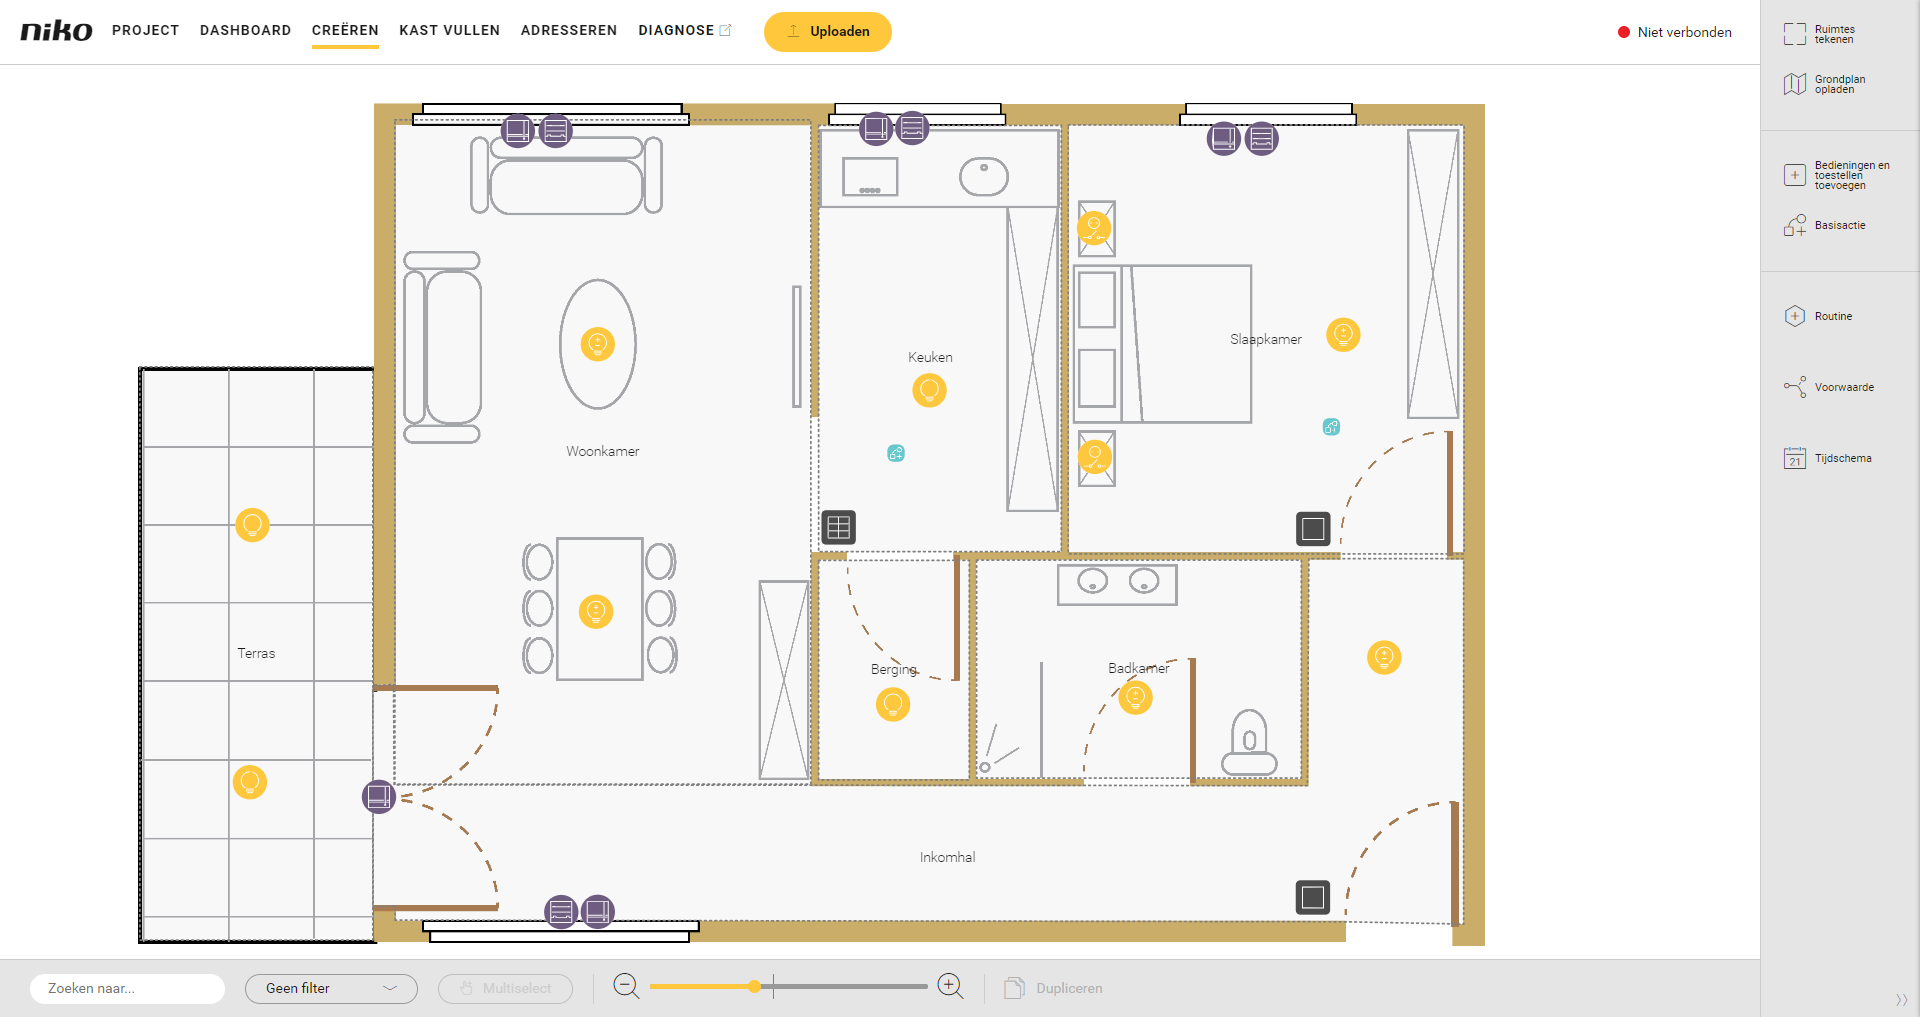Open the Voorwaarde tool
Screen dimensions: 1920x1017
pos(1829,387)
